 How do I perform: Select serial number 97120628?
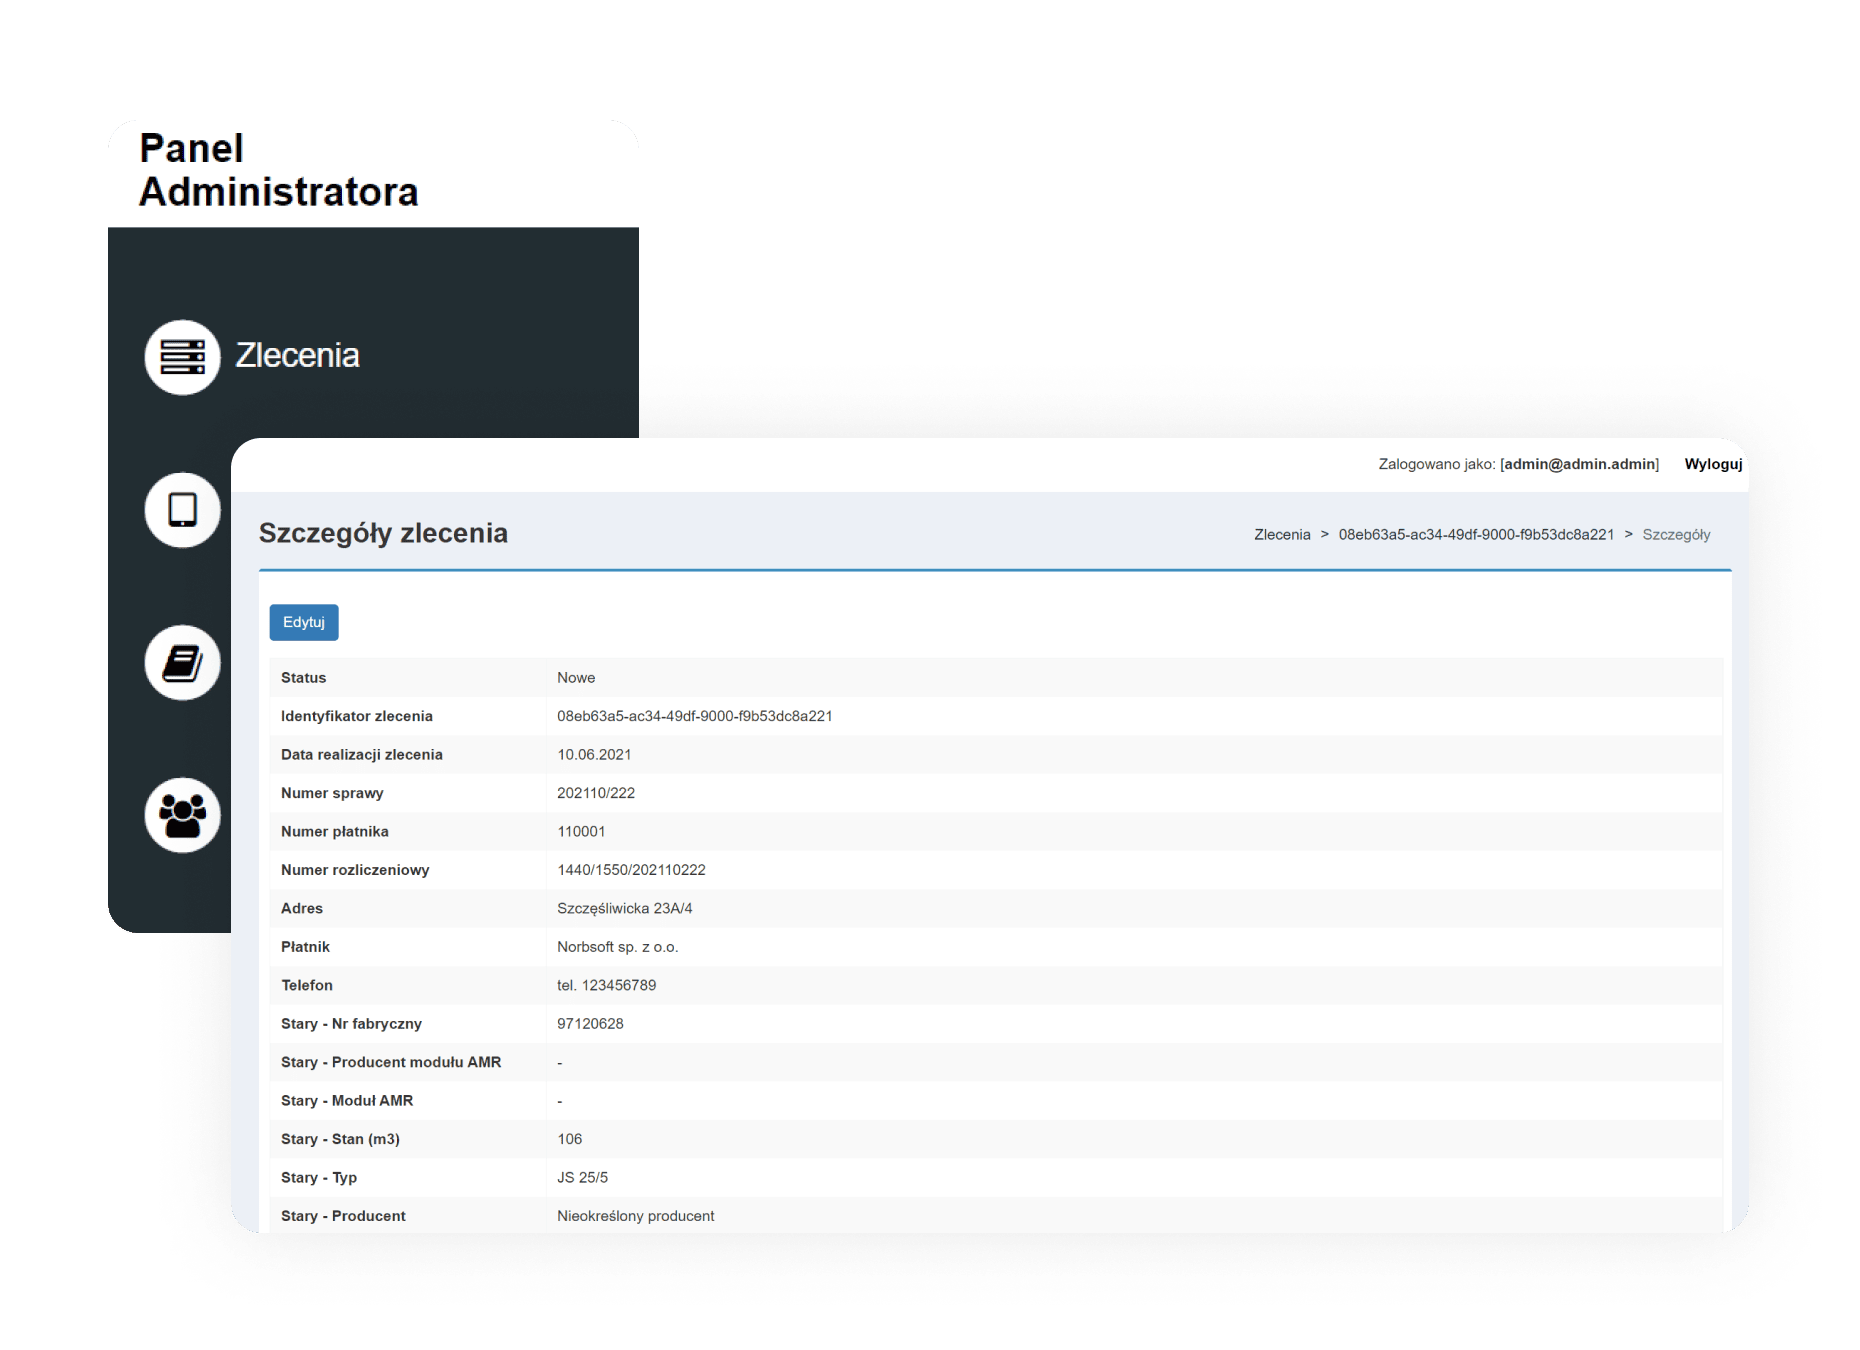(590, 1024)
